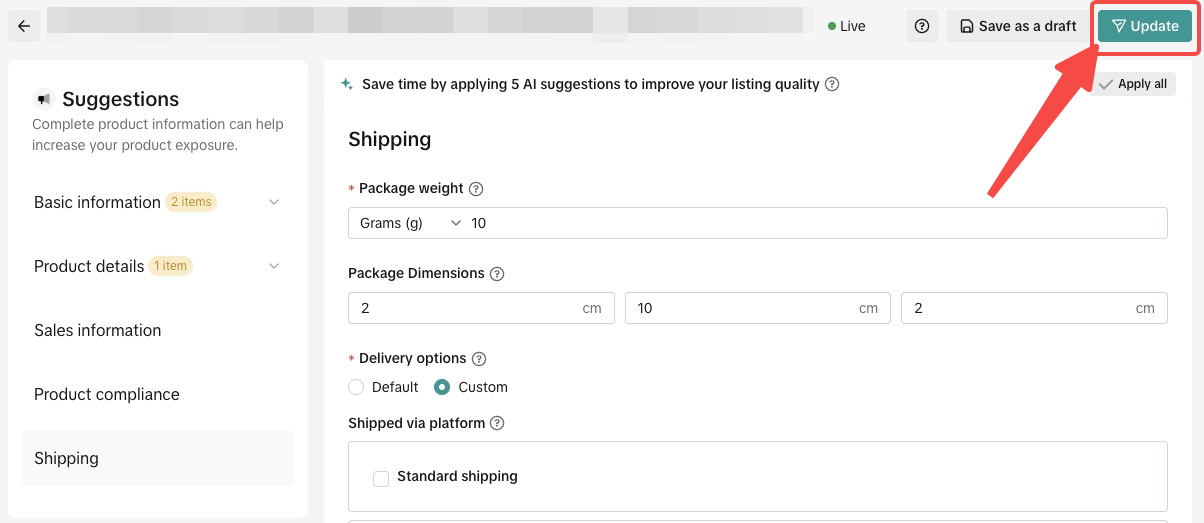
Task: Go to Product compliance section
Action: (107, 394)
